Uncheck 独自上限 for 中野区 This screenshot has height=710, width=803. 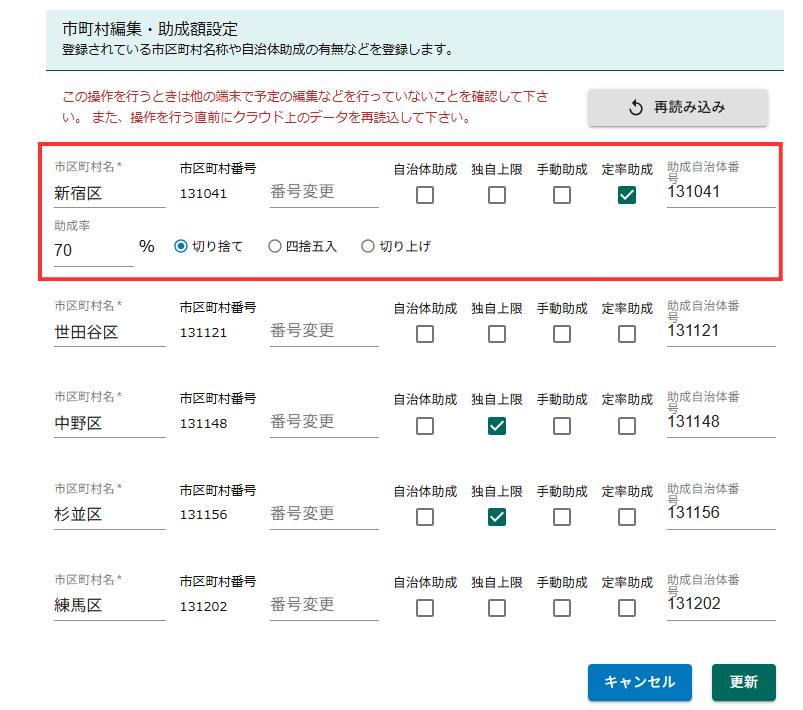pos(497,426)
